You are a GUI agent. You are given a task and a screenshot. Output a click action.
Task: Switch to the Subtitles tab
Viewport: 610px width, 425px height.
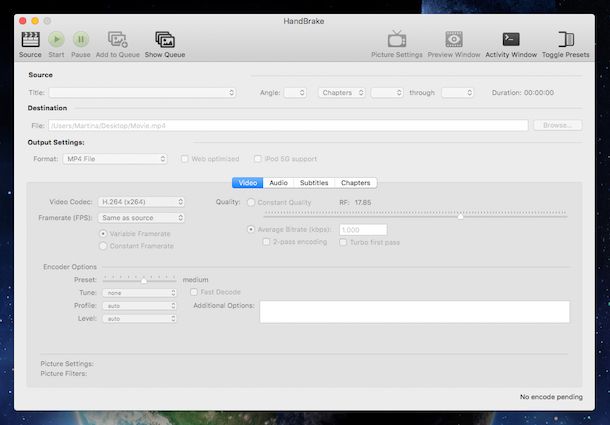click(x=314, y=183)
